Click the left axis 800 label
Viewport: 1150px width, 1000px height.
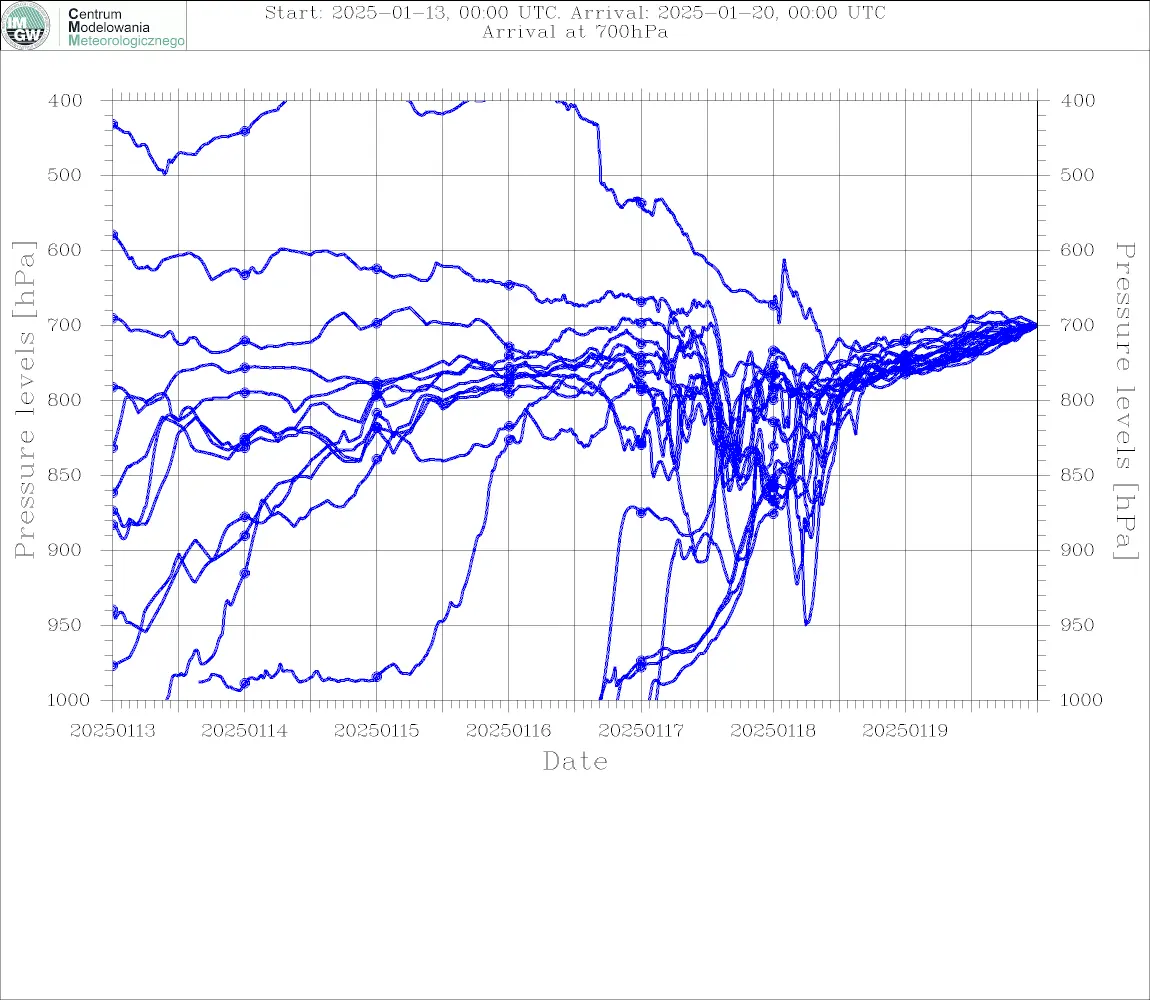pyautogui.click(x=65, y=401)
